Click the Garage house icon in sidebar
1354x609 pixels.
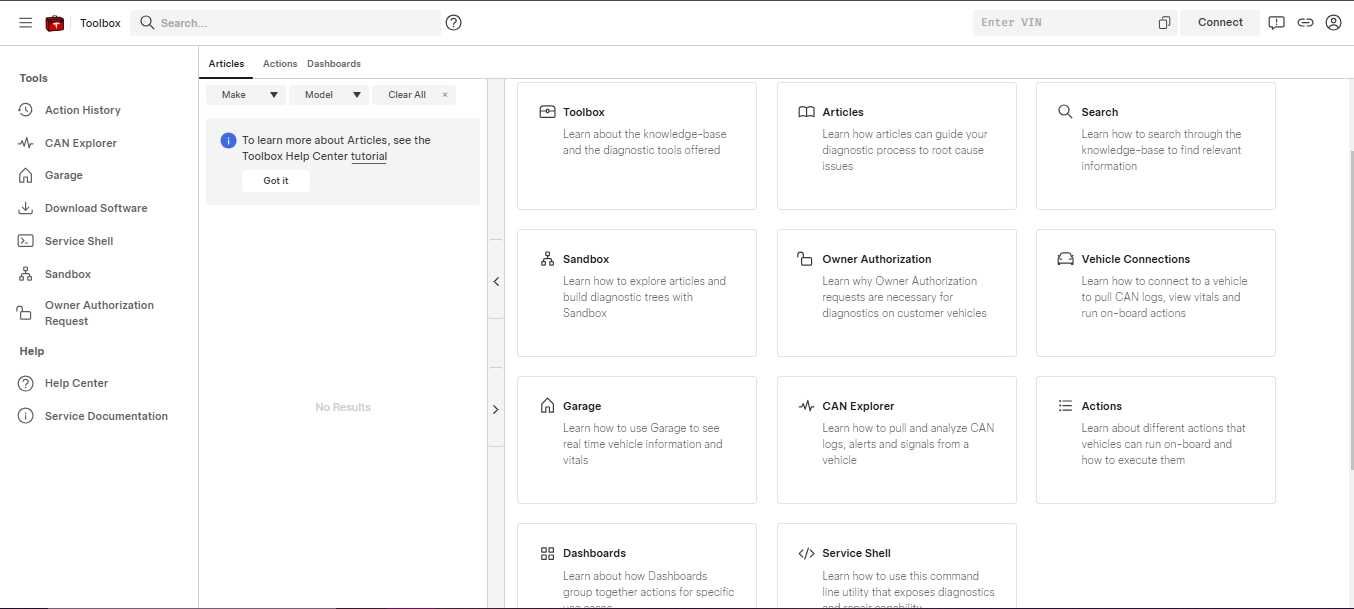(26, 175)
